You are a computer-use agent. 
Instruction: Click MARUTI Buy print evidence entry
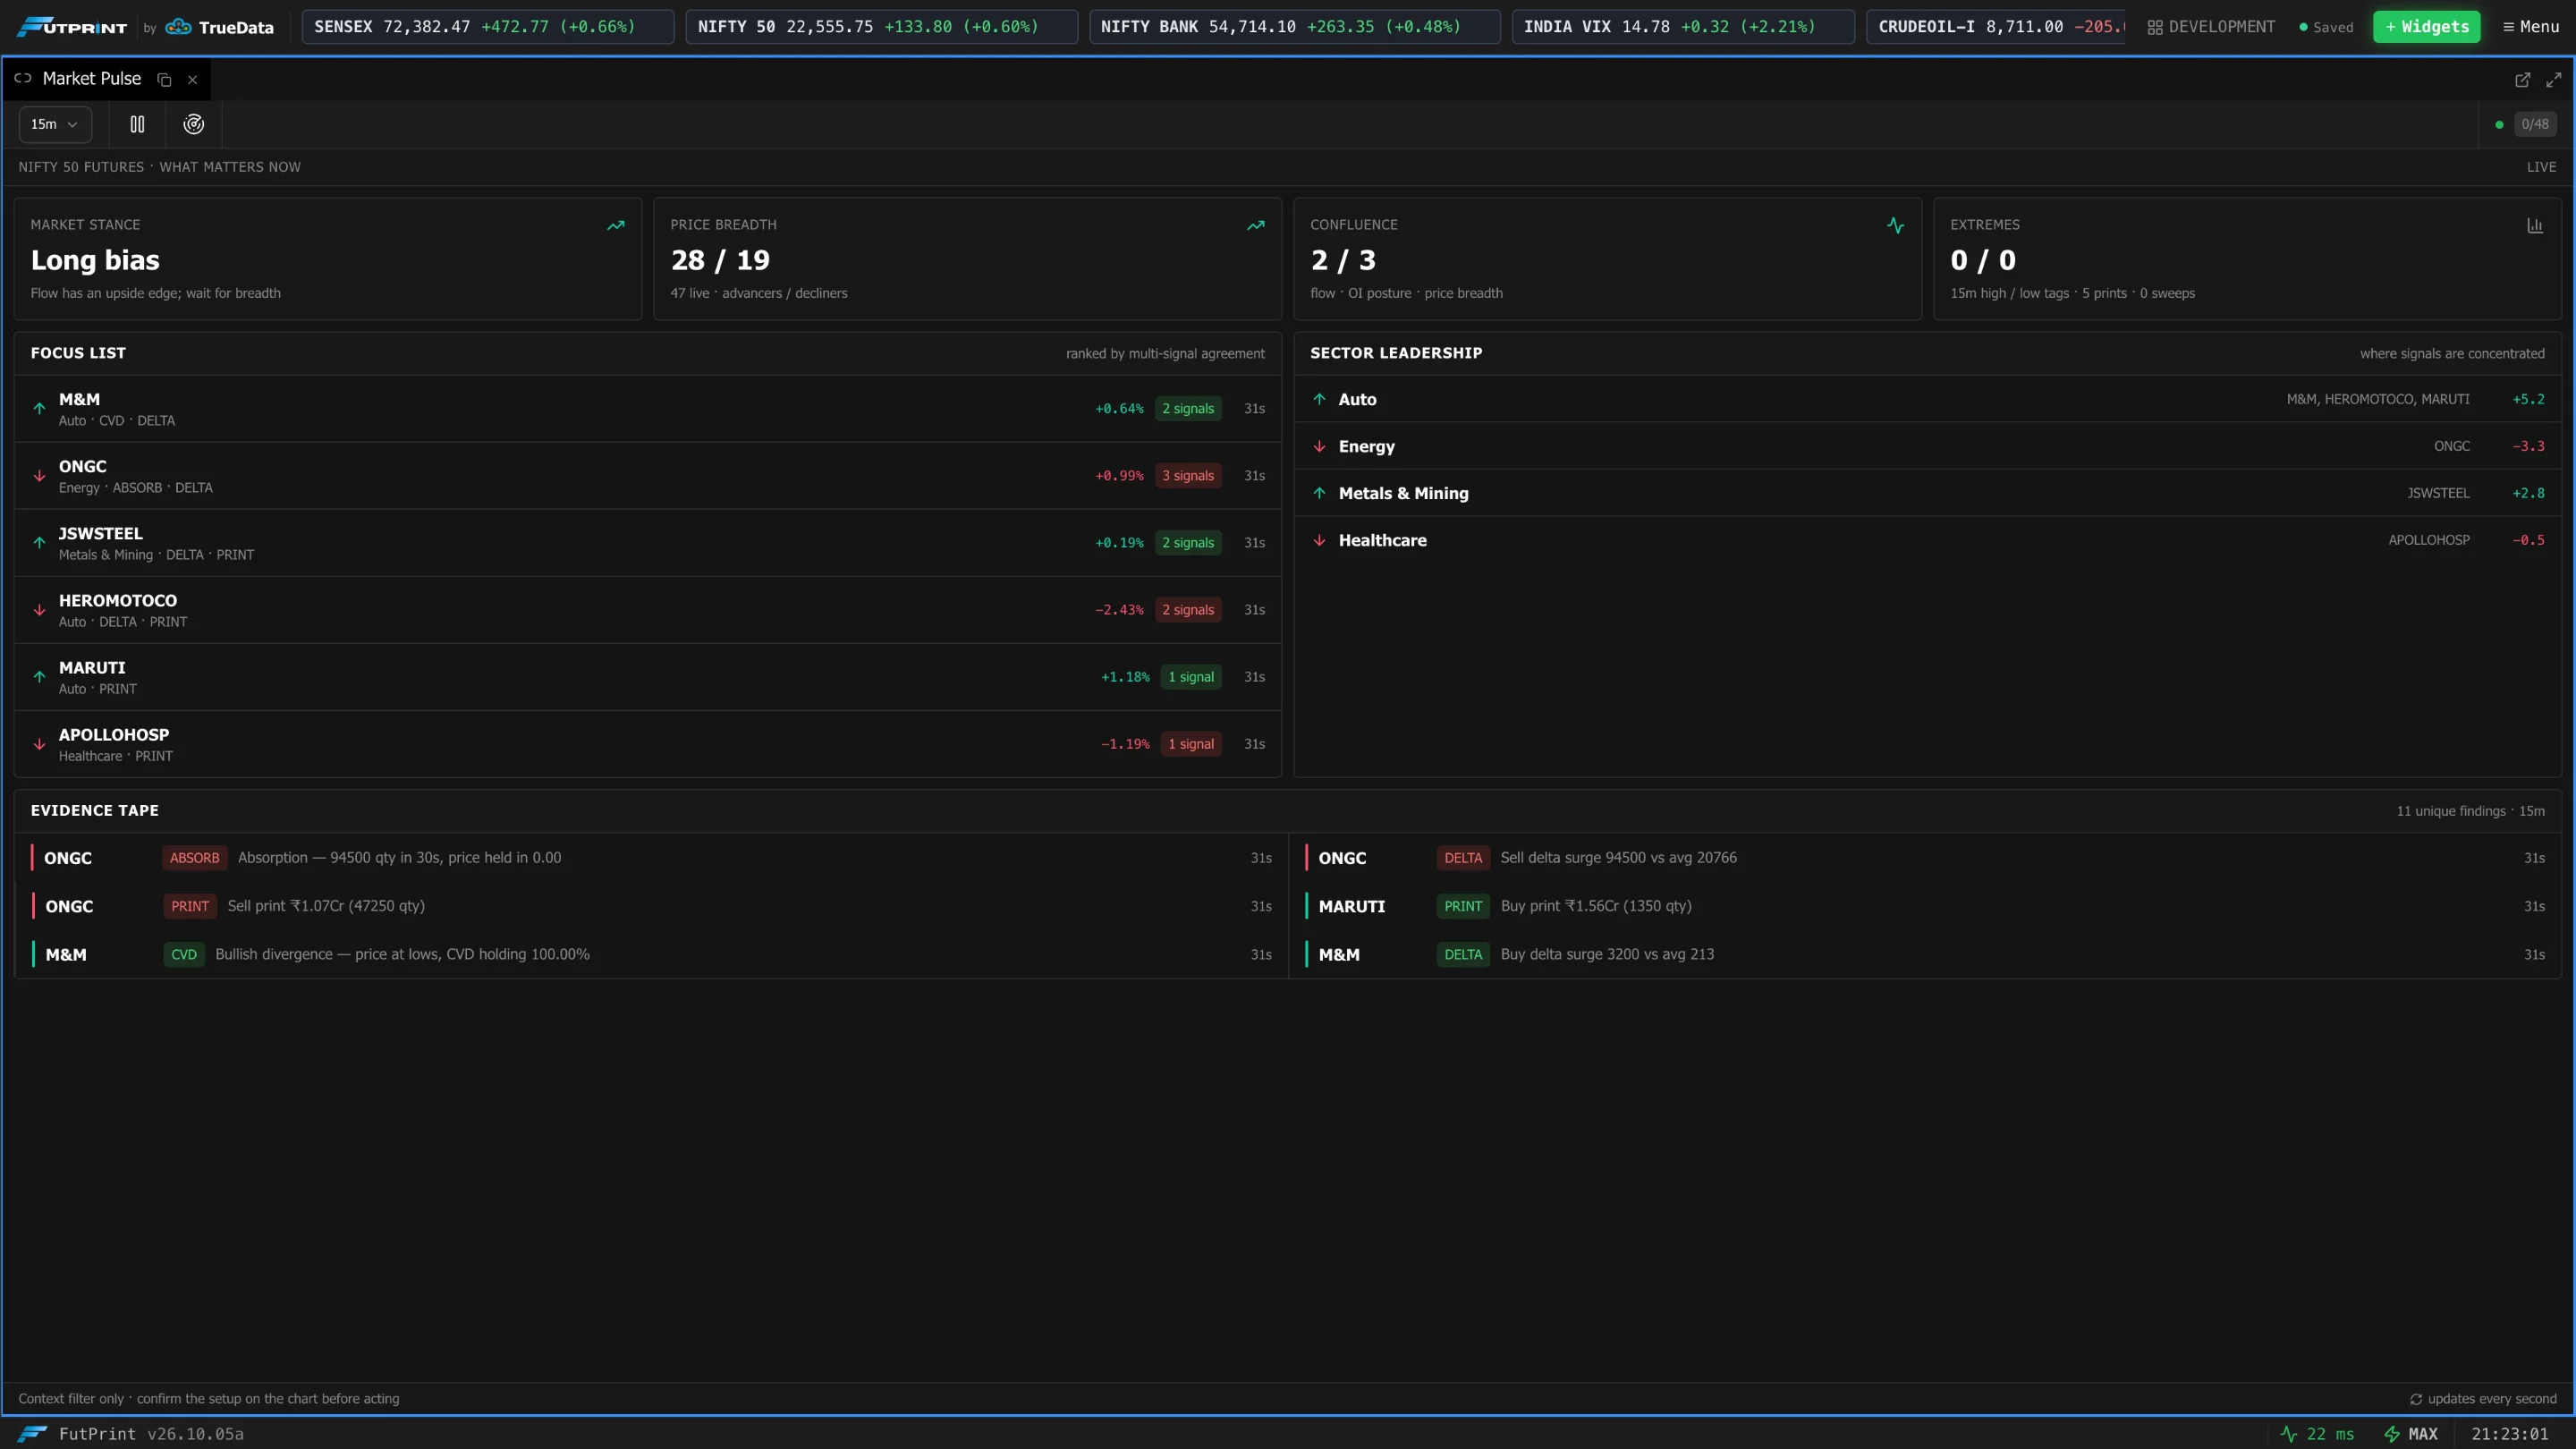point(1925,906)
